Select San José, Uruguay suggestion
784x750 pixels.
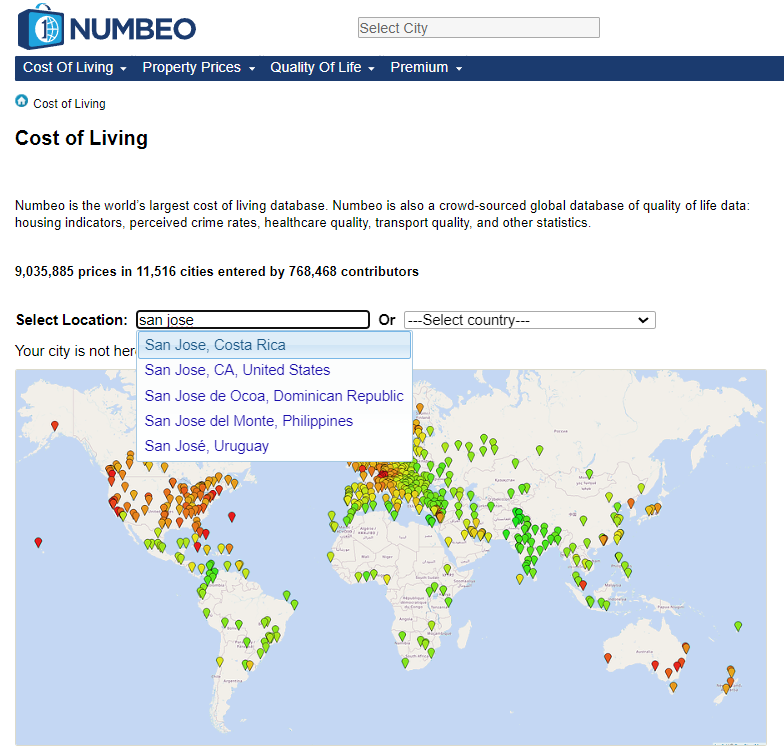pyautogui.click(x=274, y=446)
